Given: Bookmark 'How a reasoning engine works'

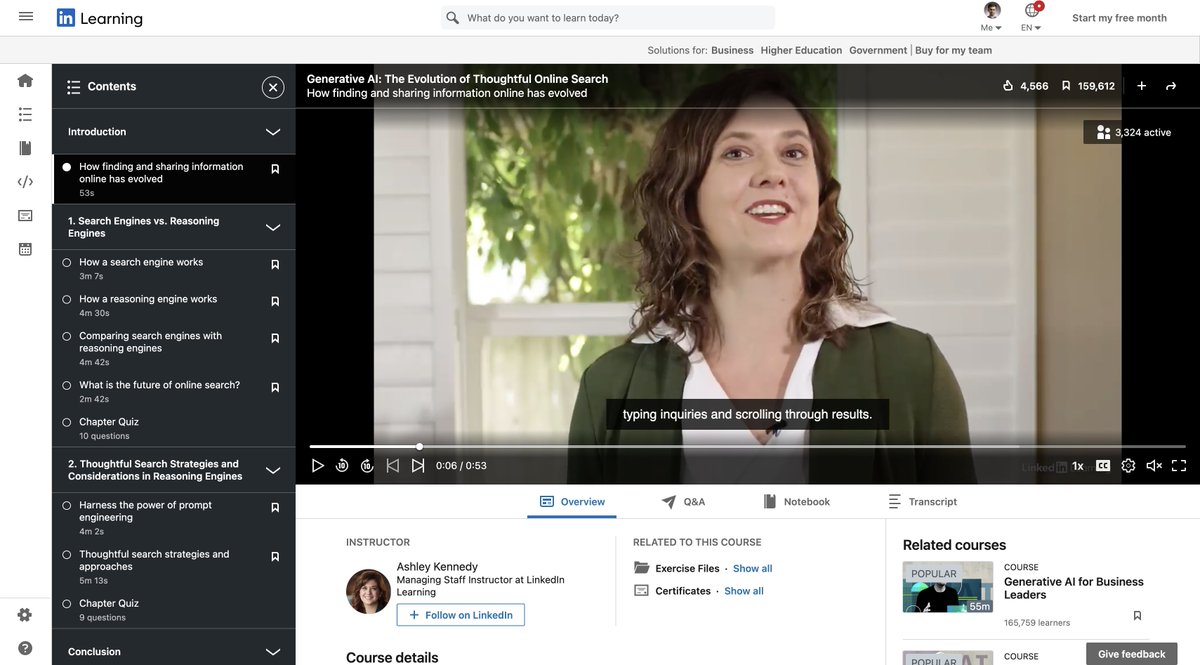Looking at the screenshot, I should [x=275, y=301].
